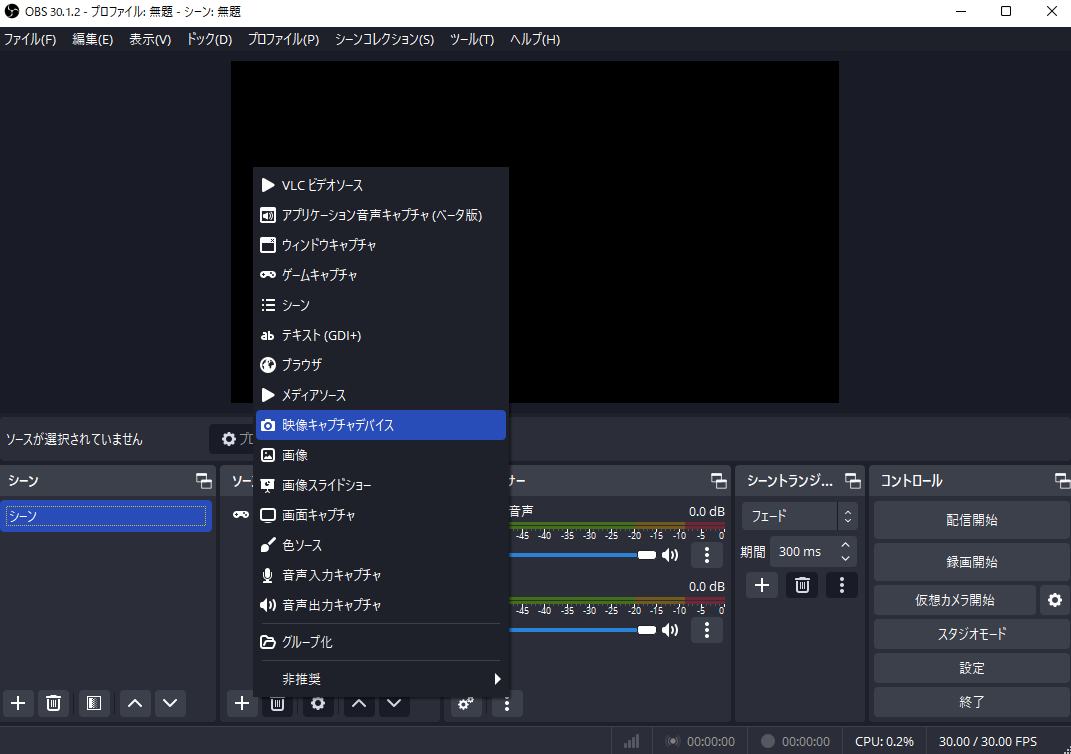Open source properties with the gear icon
The width and height of the screenshot is (1071, 754).
pos(317,704)
